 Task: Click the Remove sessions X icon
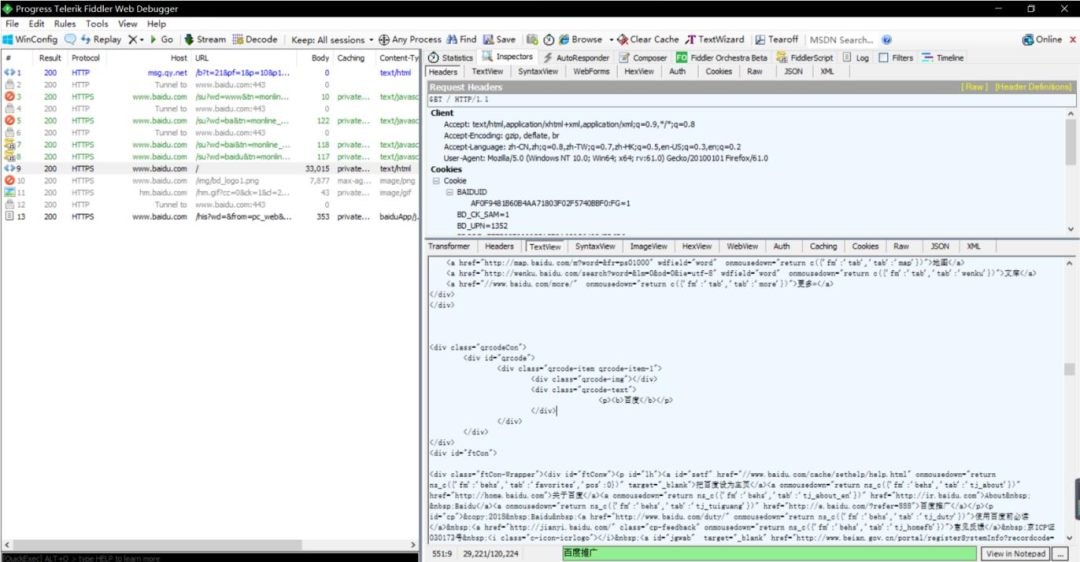click(x=132, y=39)
